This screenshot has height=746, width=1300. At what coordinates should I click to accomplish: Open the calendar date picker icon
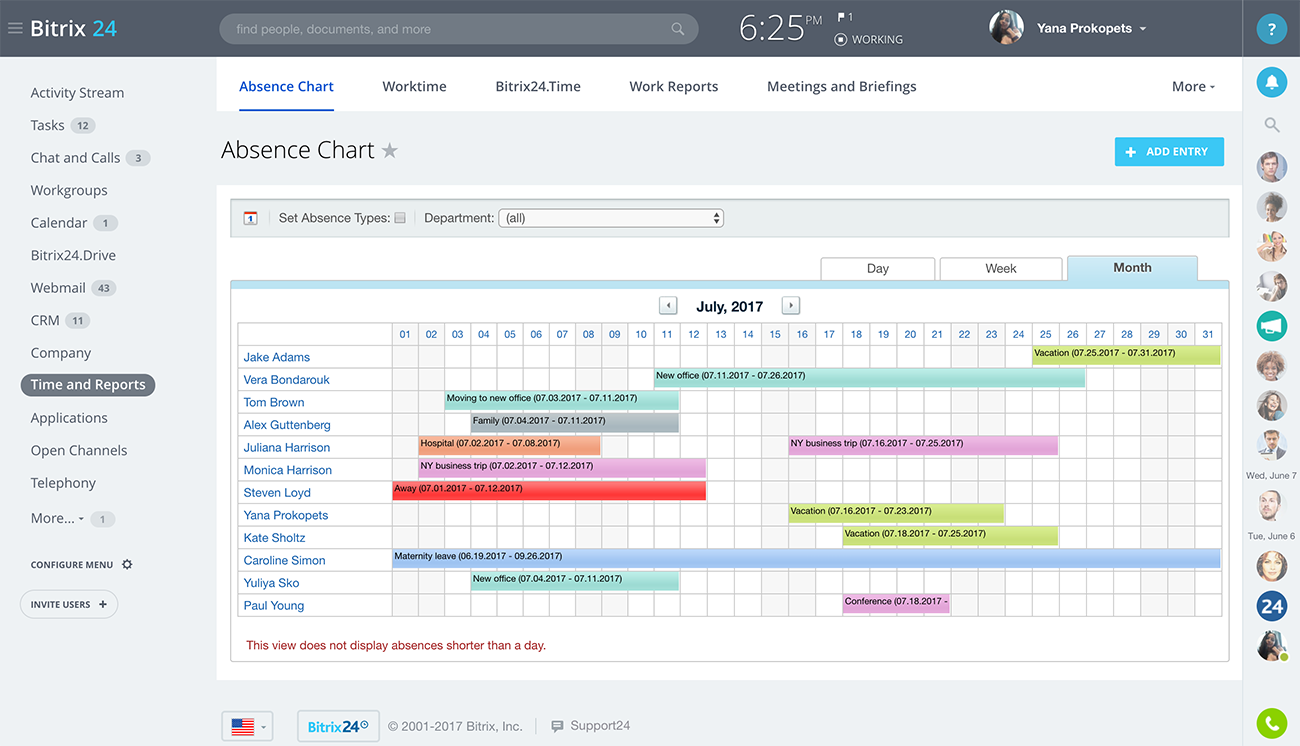pos(250,218)
